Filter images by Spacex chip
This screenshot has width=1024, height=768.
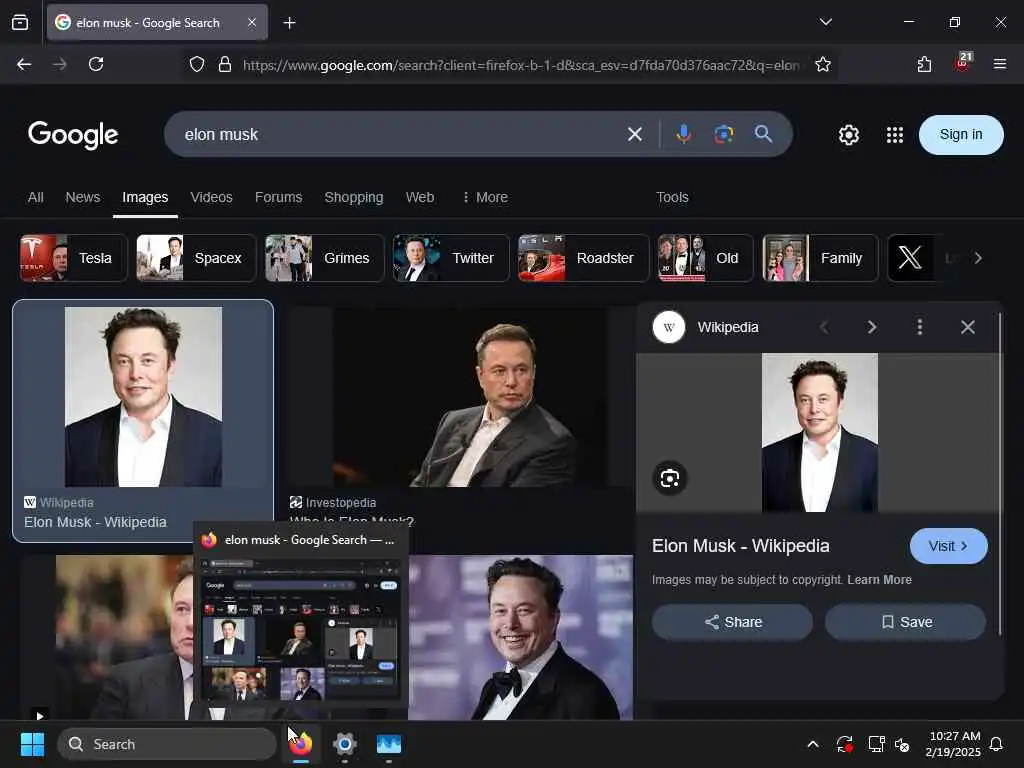point(196,258)
